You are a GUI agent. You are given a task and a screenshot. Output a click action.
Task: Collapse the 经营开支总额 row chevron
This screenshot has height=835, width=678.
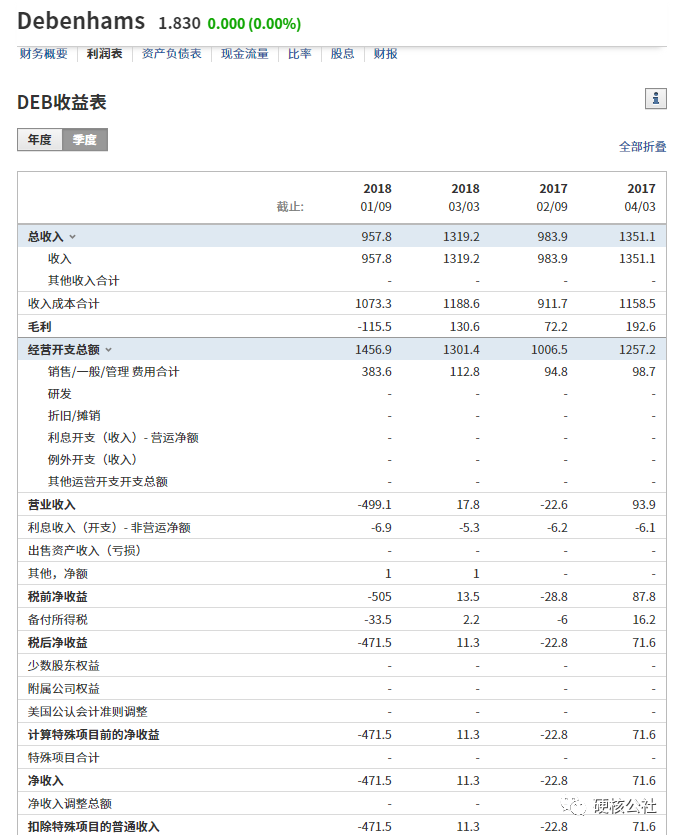pyautogui.click(x=109, y=350)
